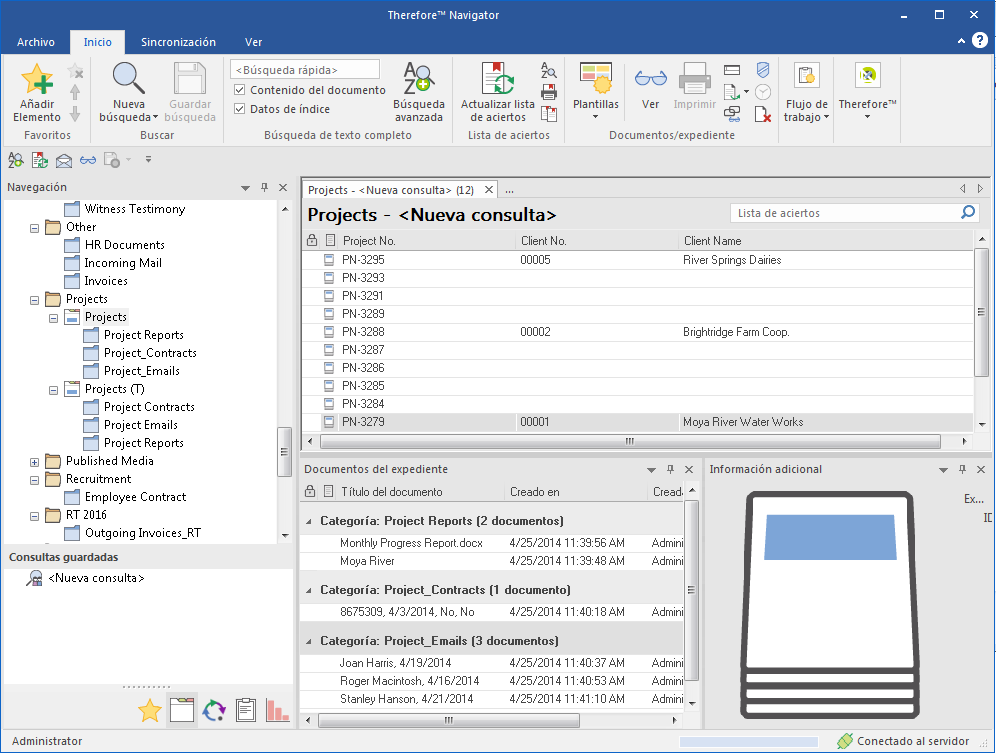Open the export document icon dropdown arrow

(x=746, y=92)
